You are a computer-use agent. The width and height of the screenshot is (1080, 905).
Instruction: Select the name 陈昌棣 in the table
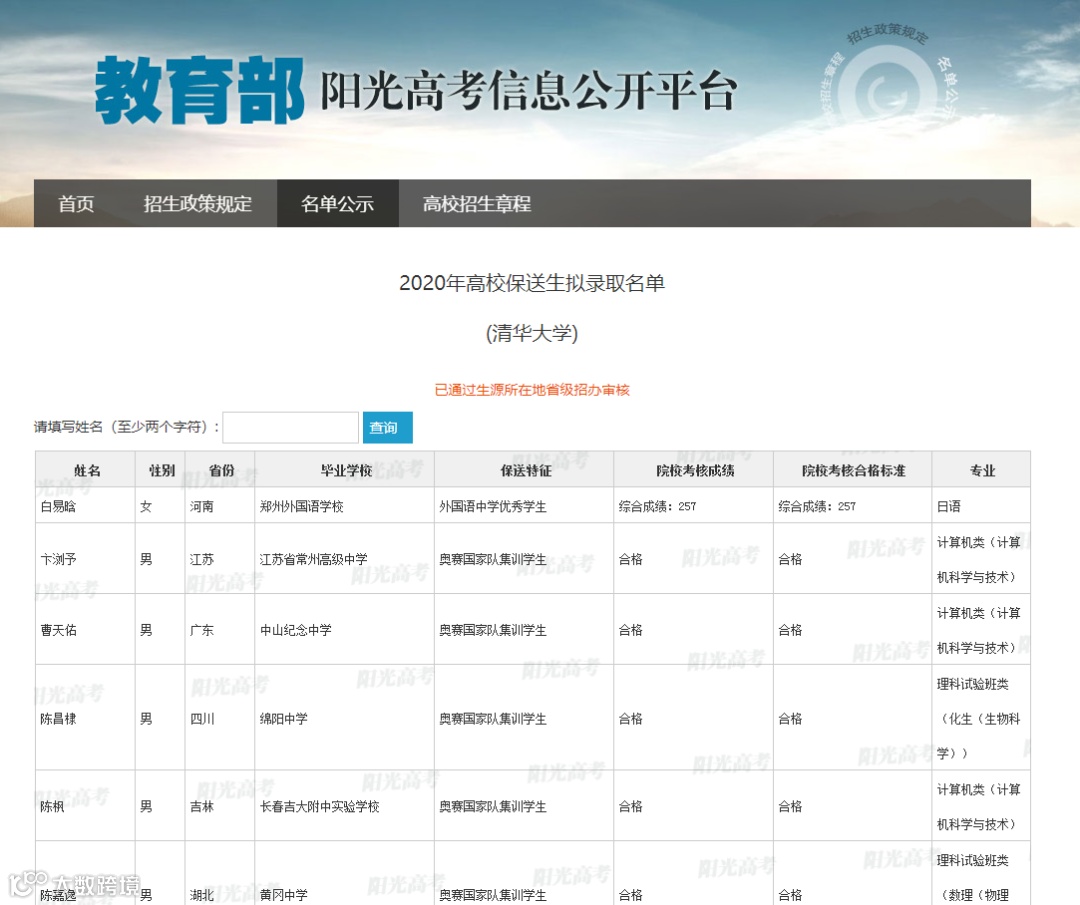pos(58,719)
